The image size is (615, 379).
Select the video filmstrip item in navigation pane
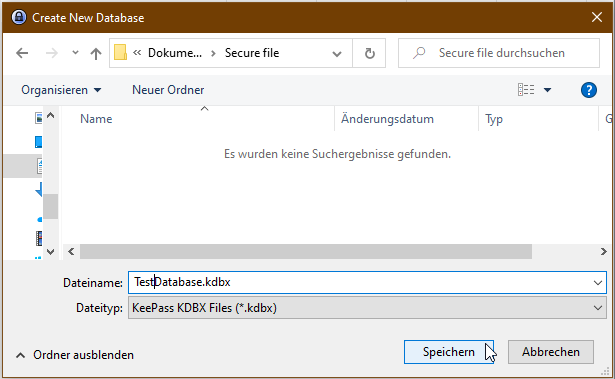click(x=39, y=238)
